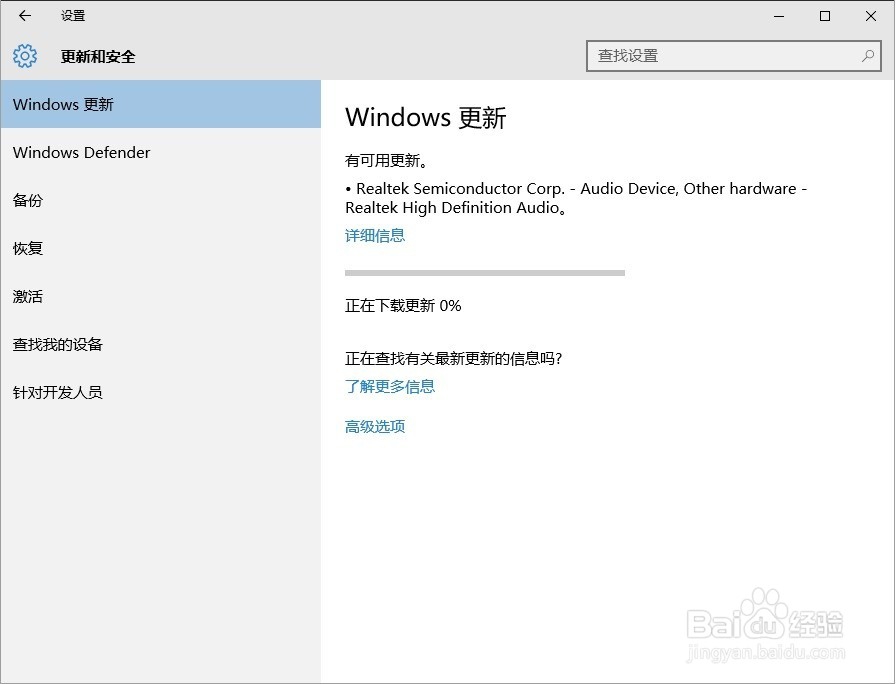Click 正在查找有关最新更新的信息吗 text
896x684 pixels.
[454, 358]
